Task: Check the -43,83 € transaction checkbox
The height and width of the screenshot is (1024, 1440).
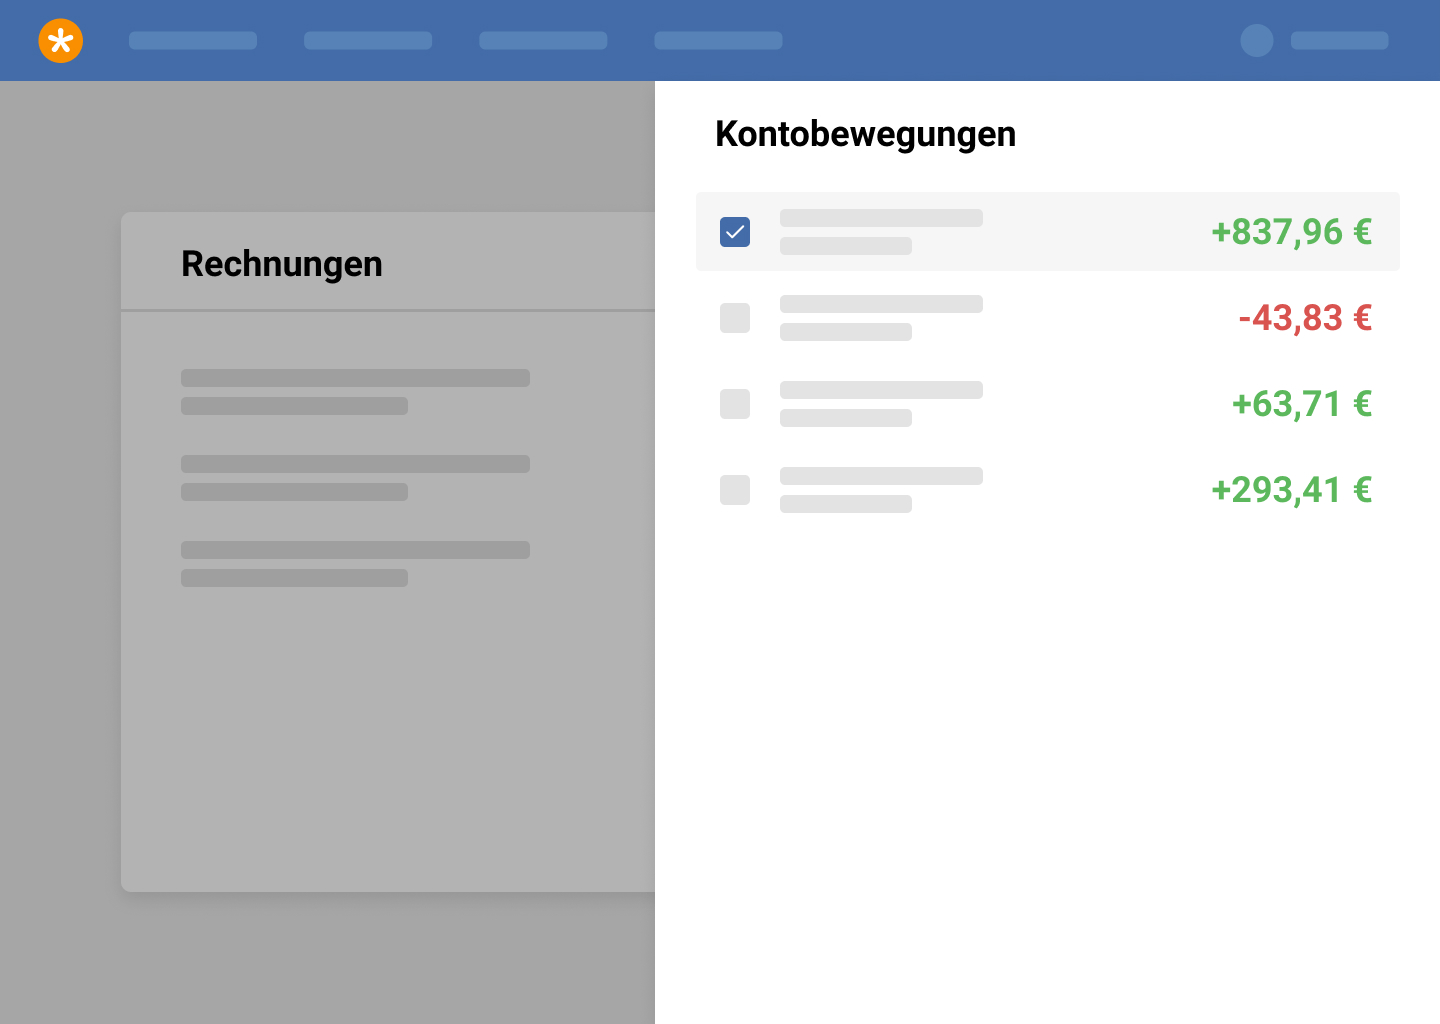Action: (x=735, y=318)
